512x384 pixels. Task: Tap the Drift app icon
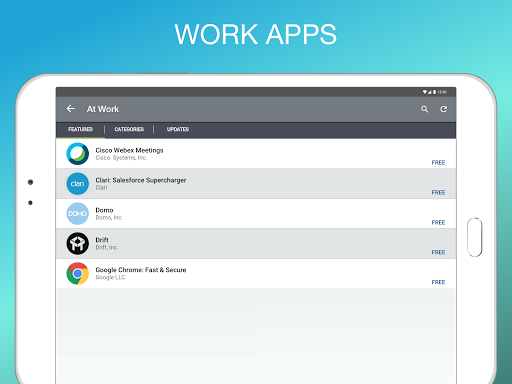(x=78, y=244)
